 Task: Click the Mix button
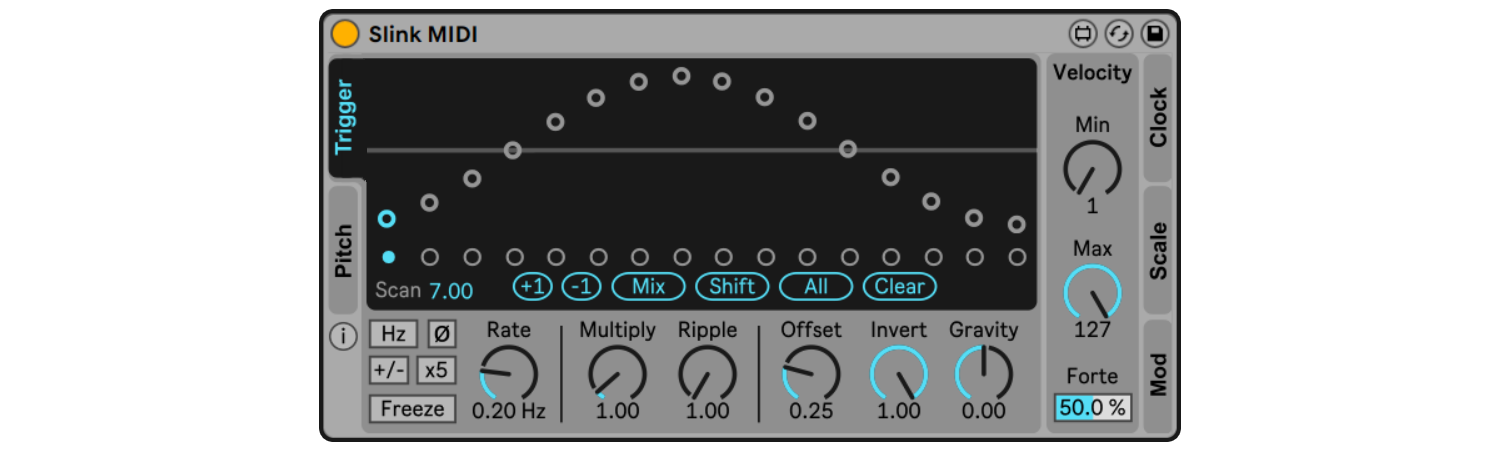point(649,287)
